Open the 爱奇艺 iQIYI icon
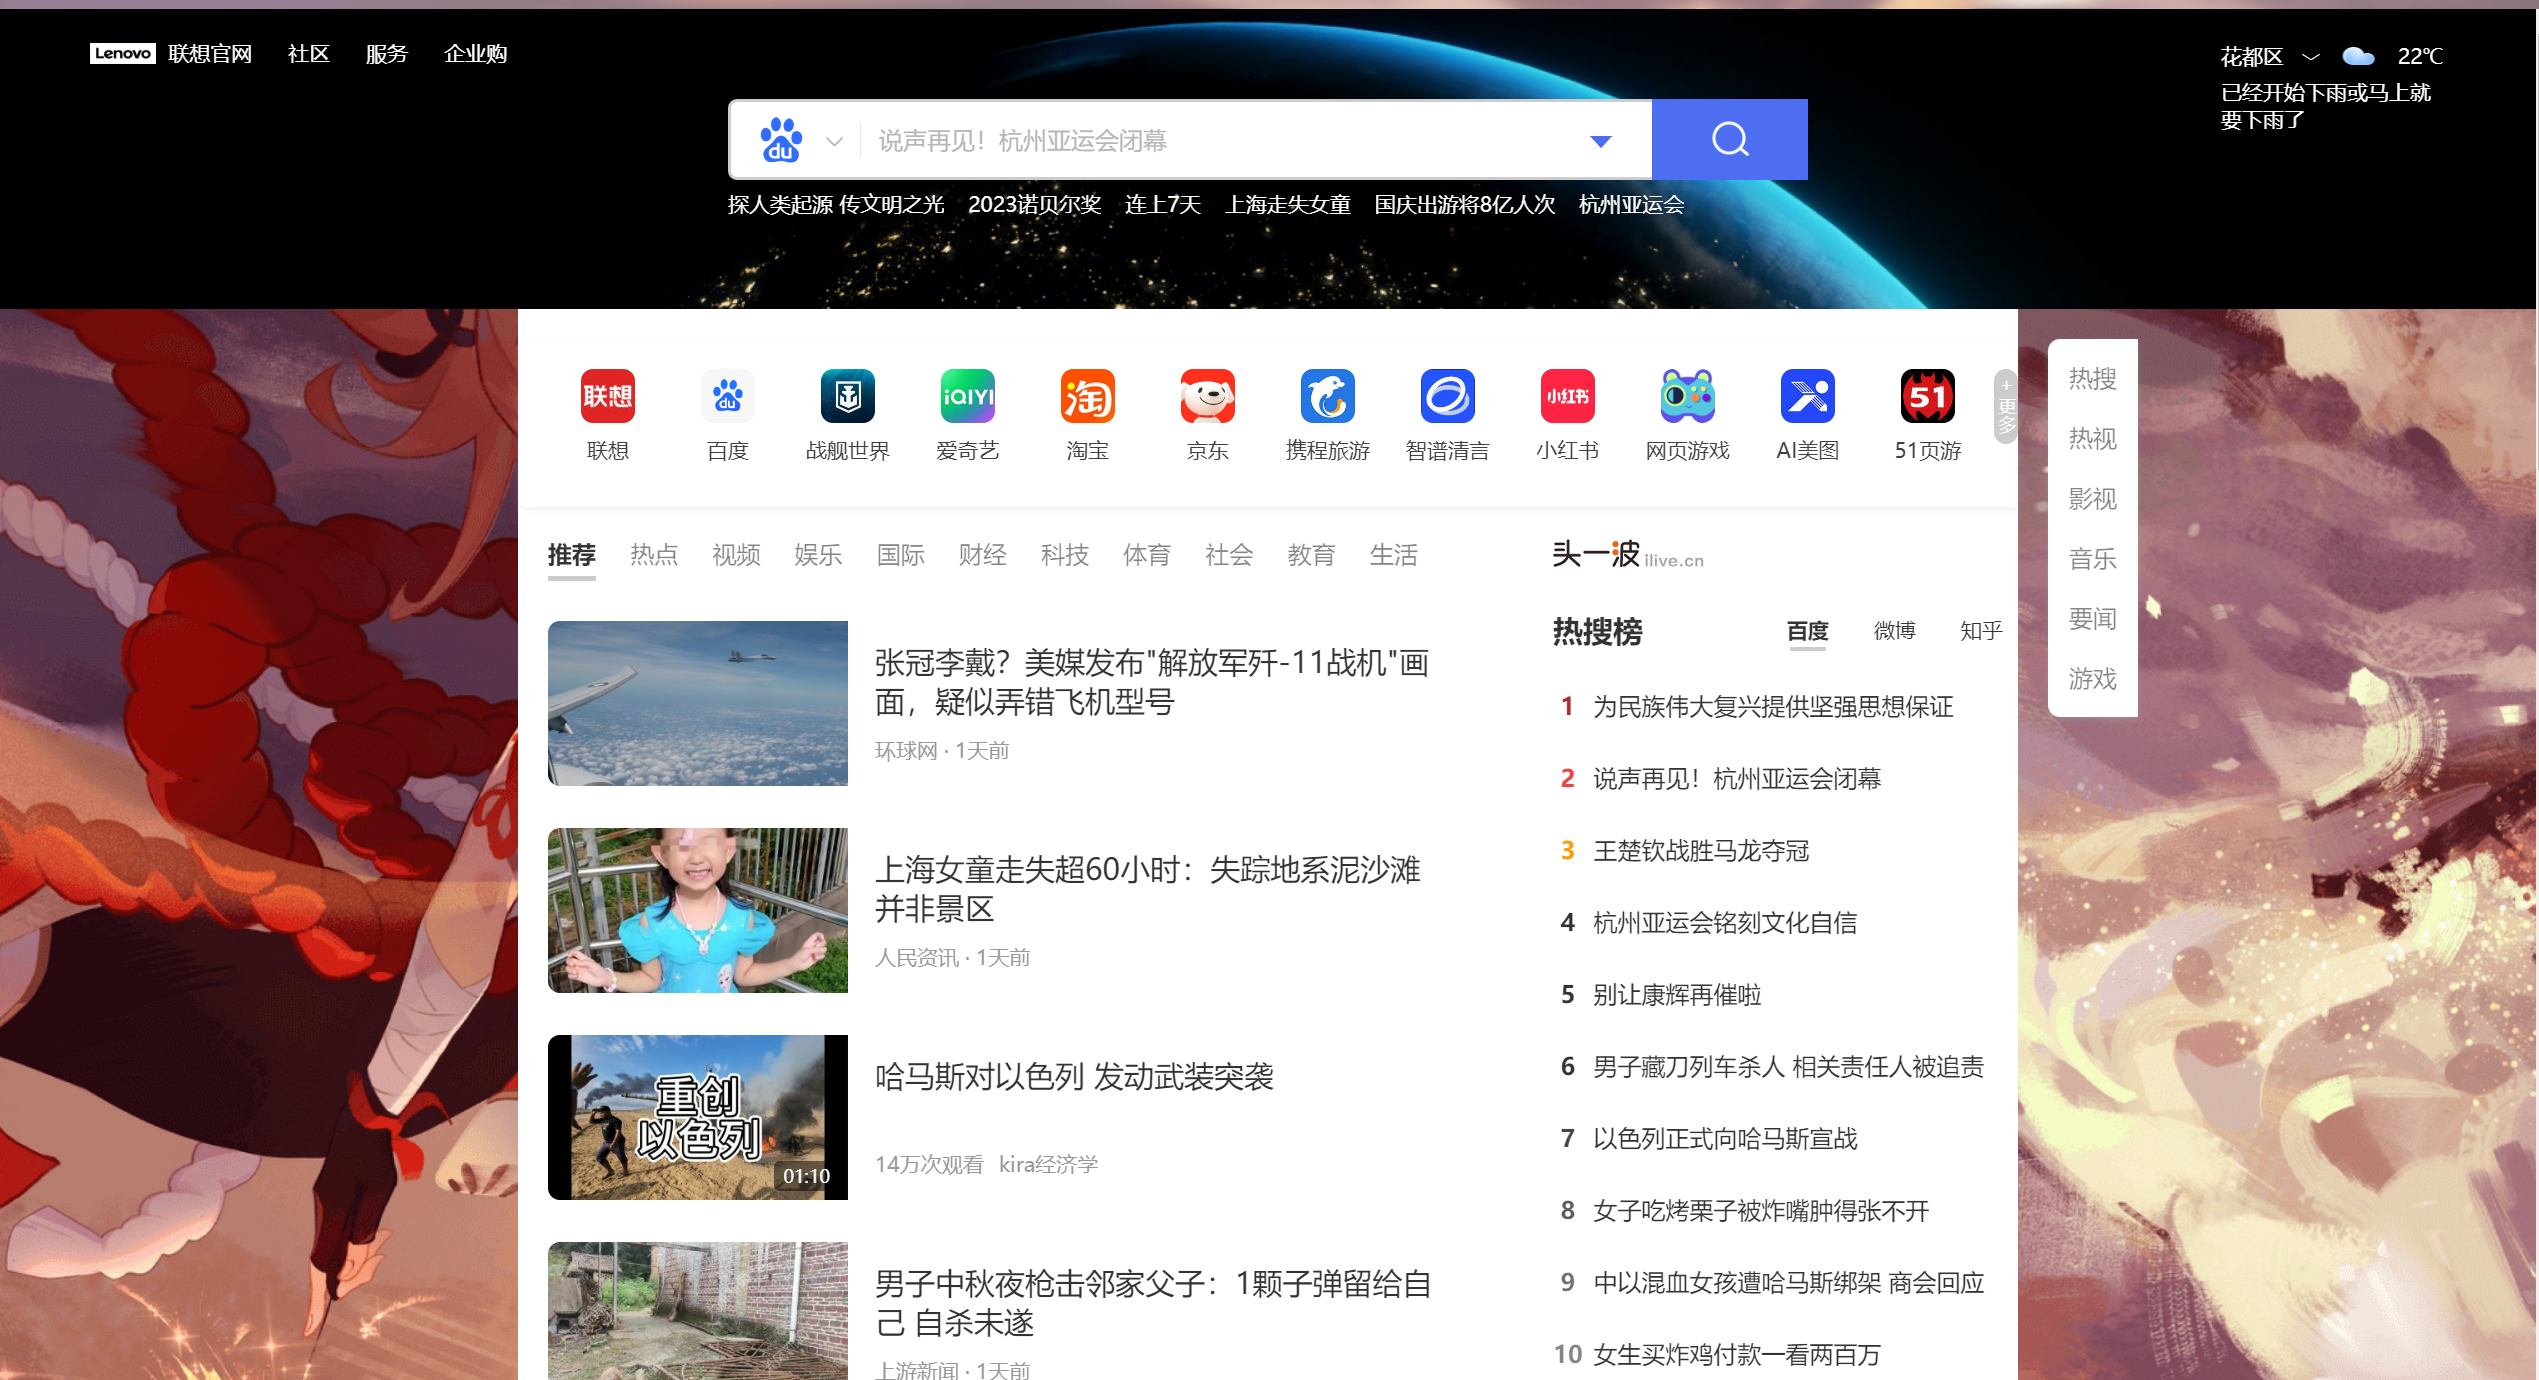Viewport: 2539px width, 1380px height. pyautogui.click(x=967, y=396)
